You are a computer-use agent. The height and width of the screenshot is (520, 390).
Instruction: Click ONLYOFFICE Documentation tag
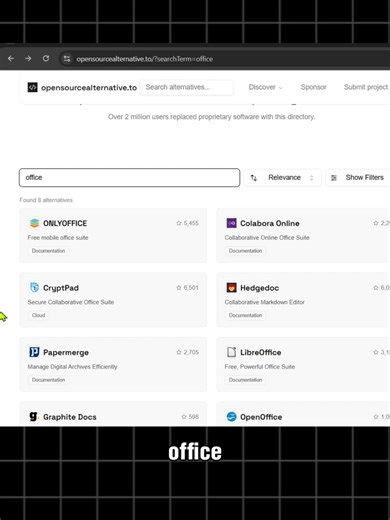click(x=48, y=251)
